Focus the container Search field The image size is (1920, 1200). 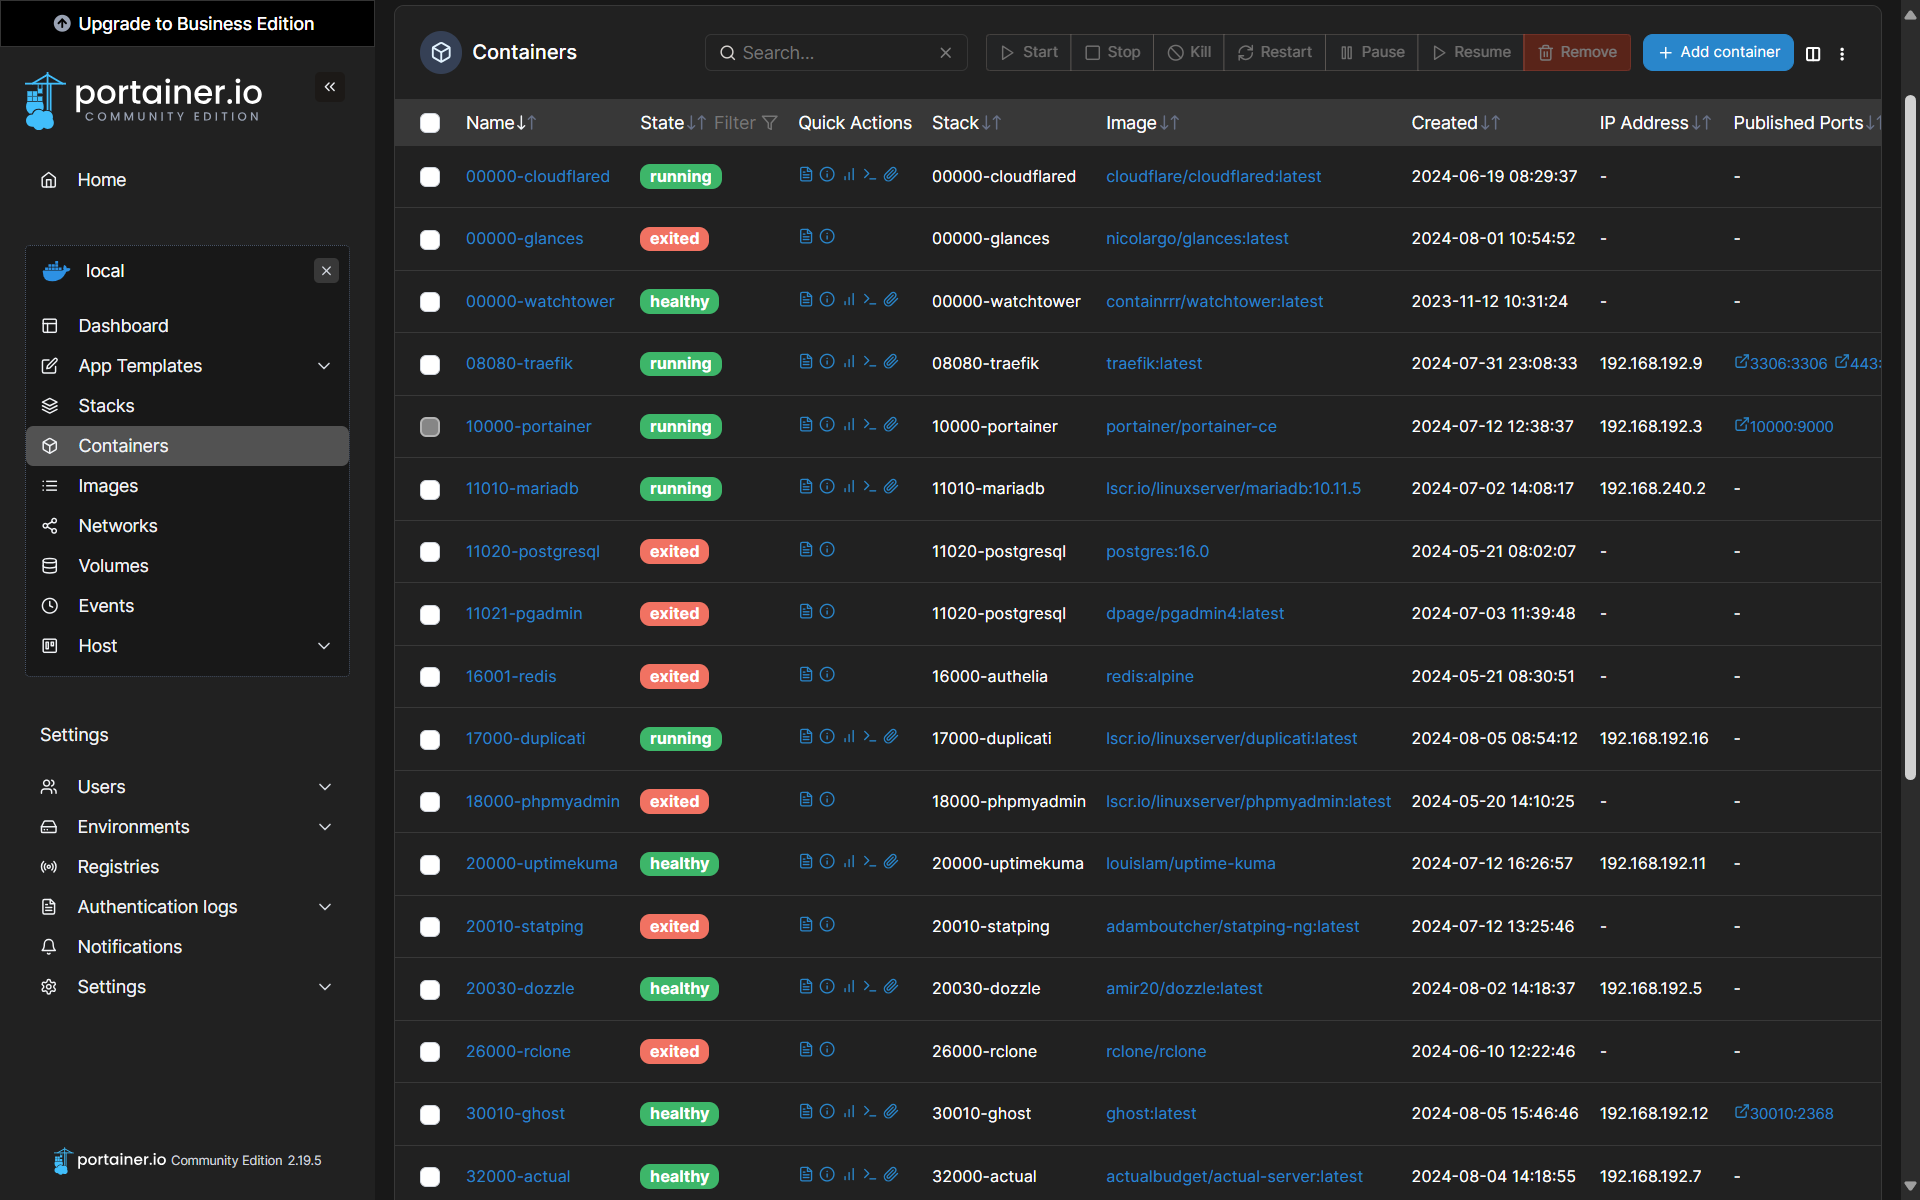(836, 53)
